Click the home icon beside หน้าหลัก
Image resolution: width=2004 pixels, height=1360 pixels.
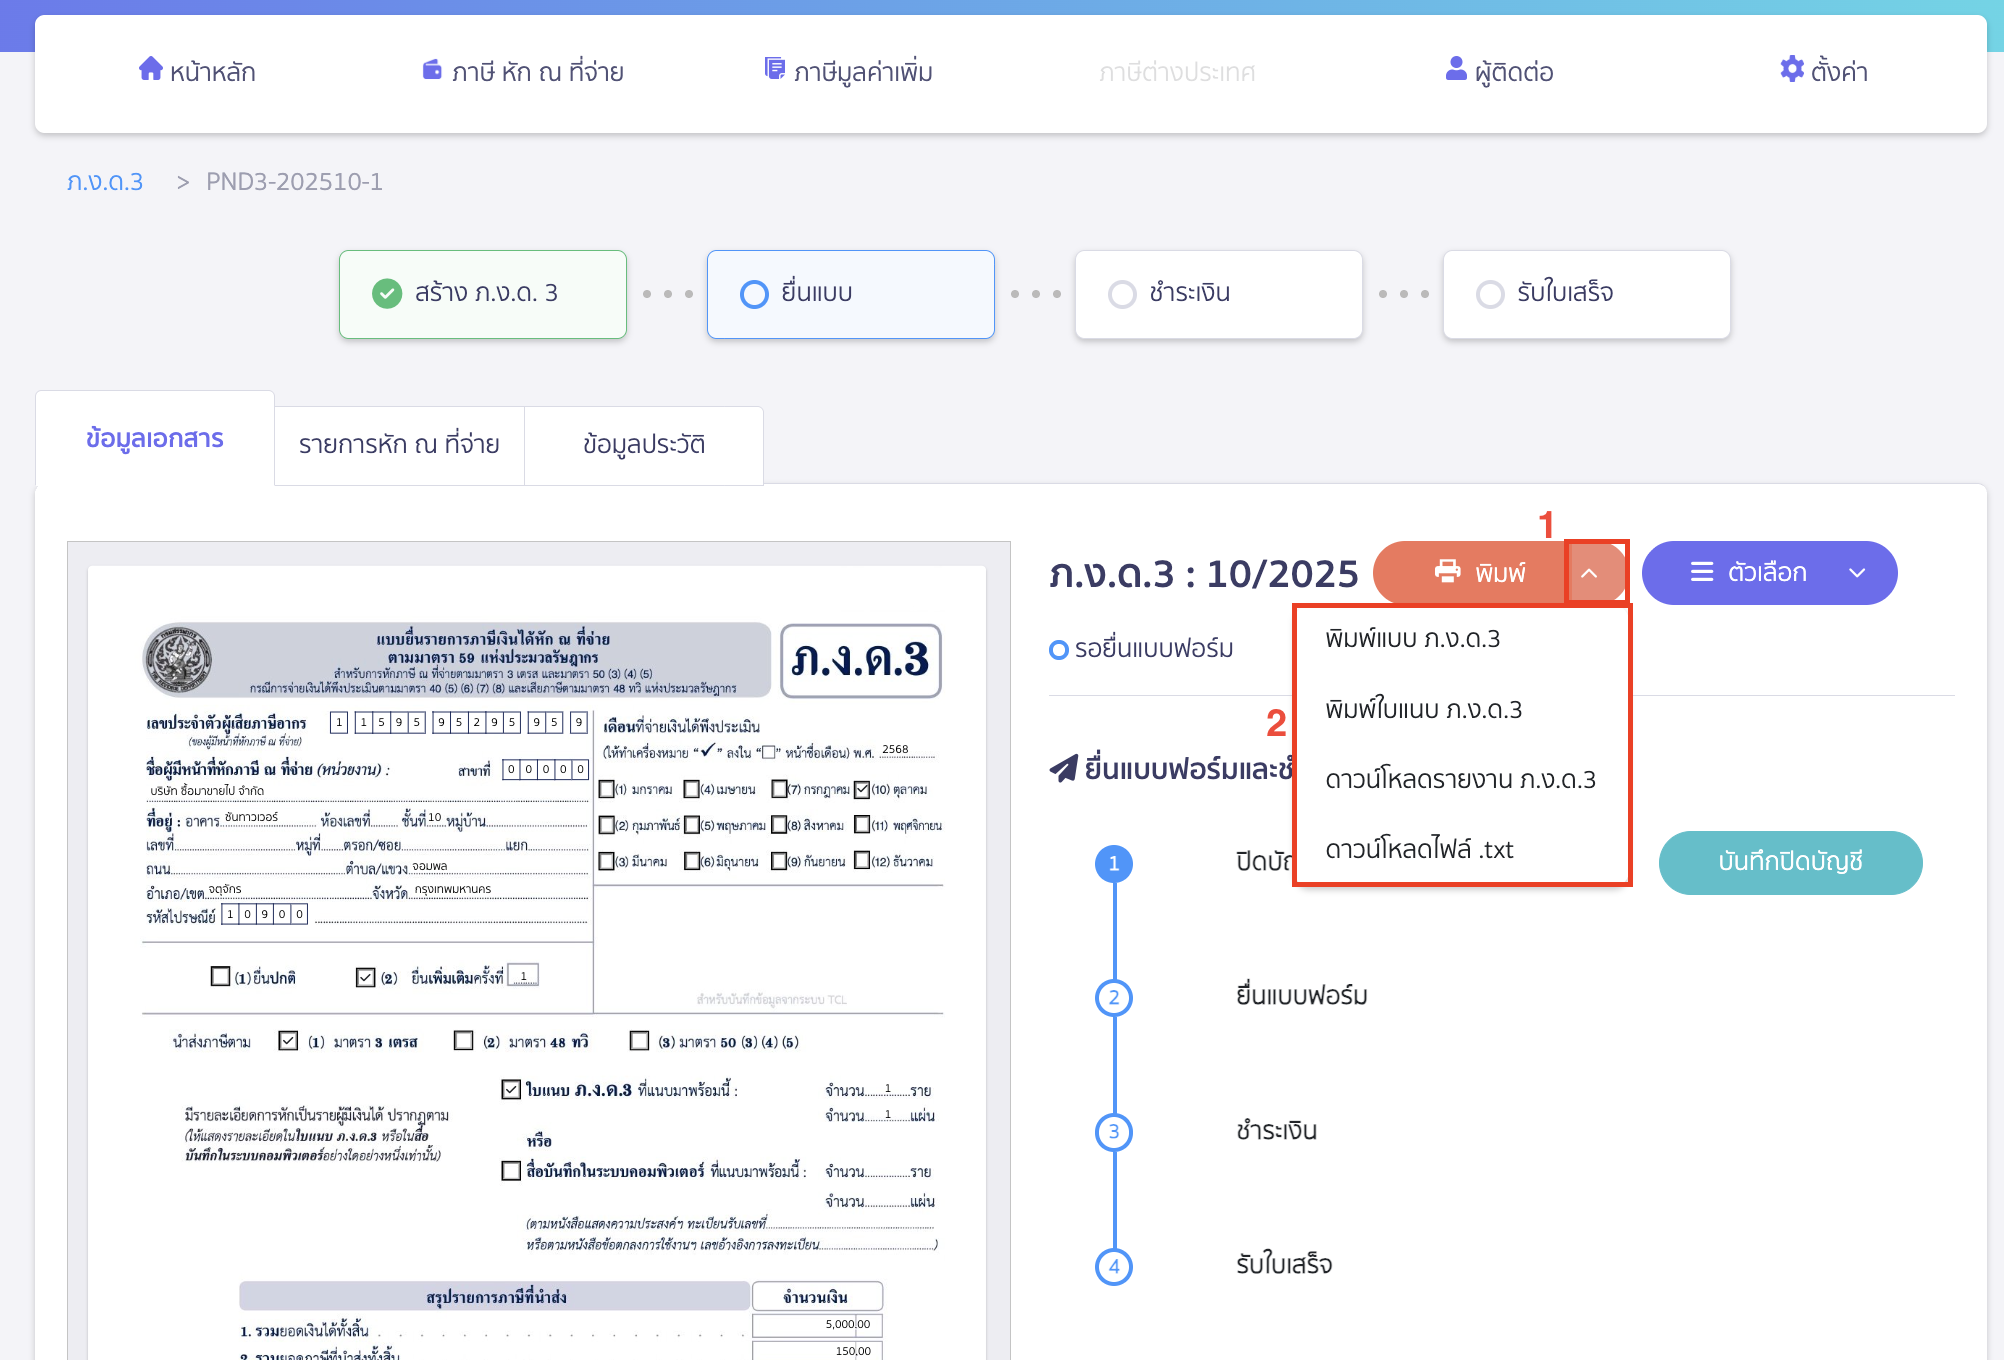(152, 68)
